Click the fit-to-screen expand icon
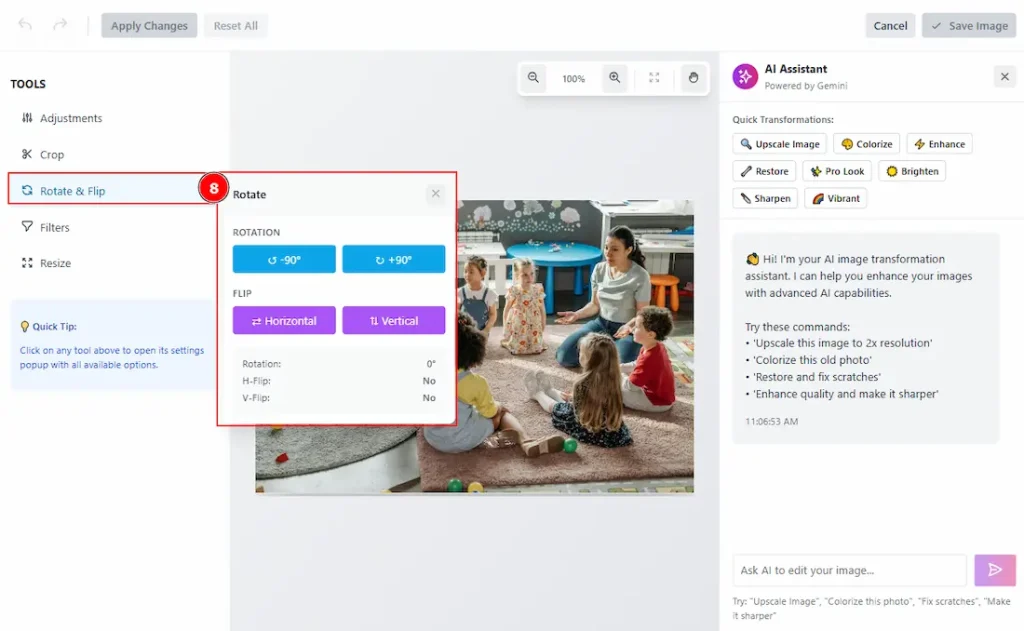The width and height of the screenshot is (1024, 631). [x=654, y=78]
